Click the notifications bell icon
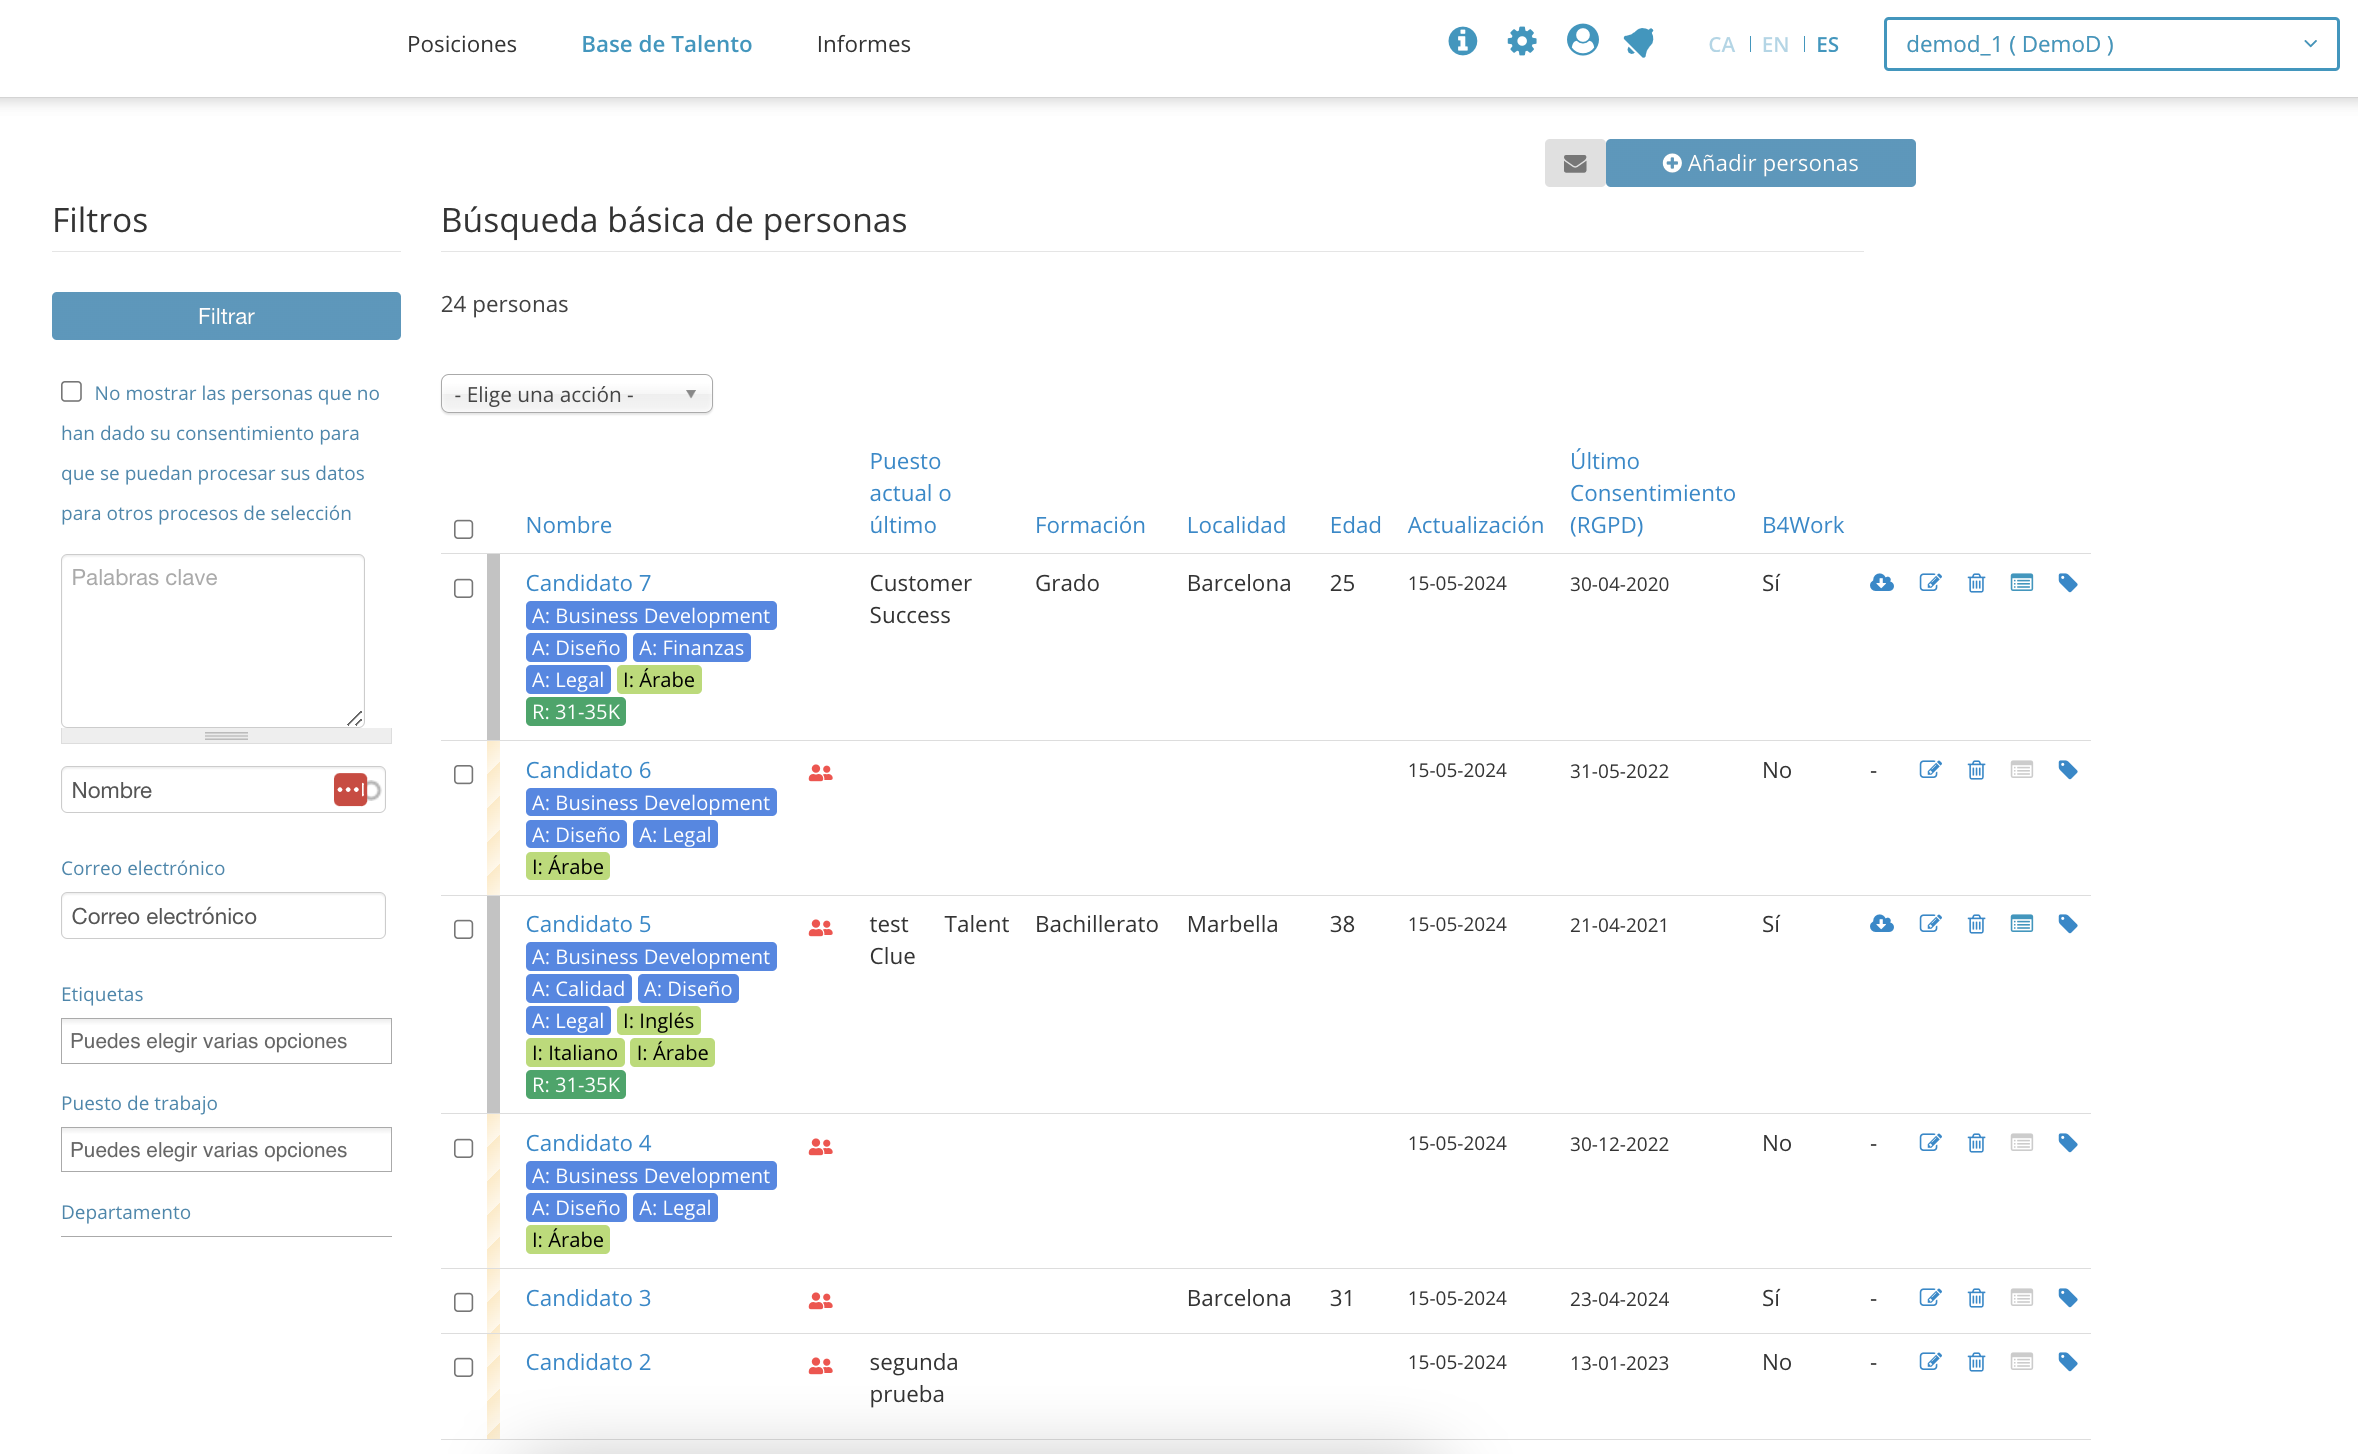The image size is (2358, 1454). (1639, 42)
